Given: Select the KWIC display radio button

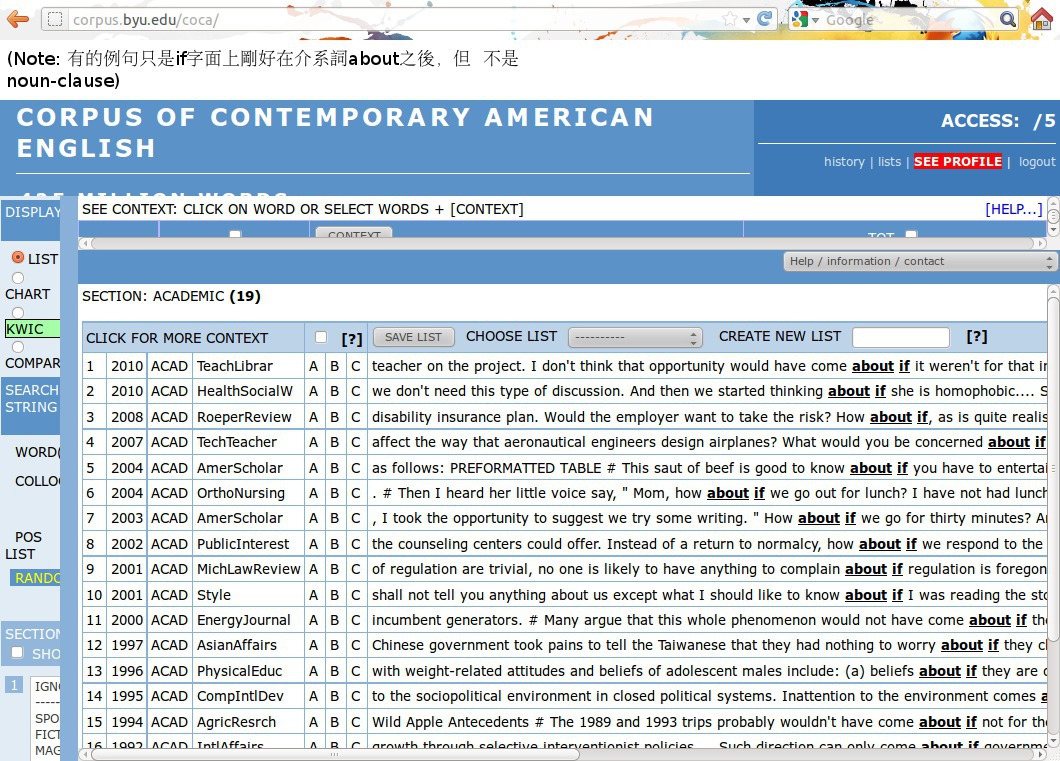Looking at the screenshot, I should (18, 312).
